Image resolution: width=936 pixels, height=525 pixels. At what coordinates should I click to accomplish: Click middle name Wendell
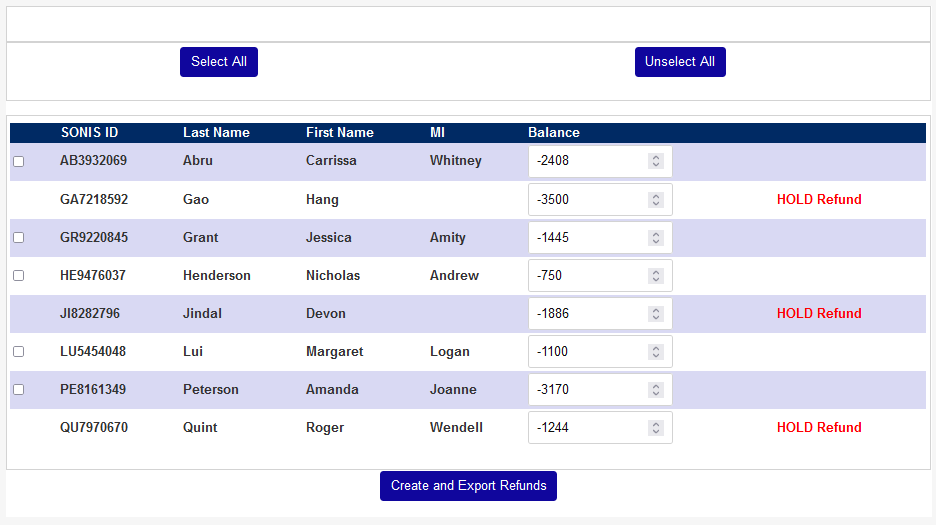click(456, 428)
